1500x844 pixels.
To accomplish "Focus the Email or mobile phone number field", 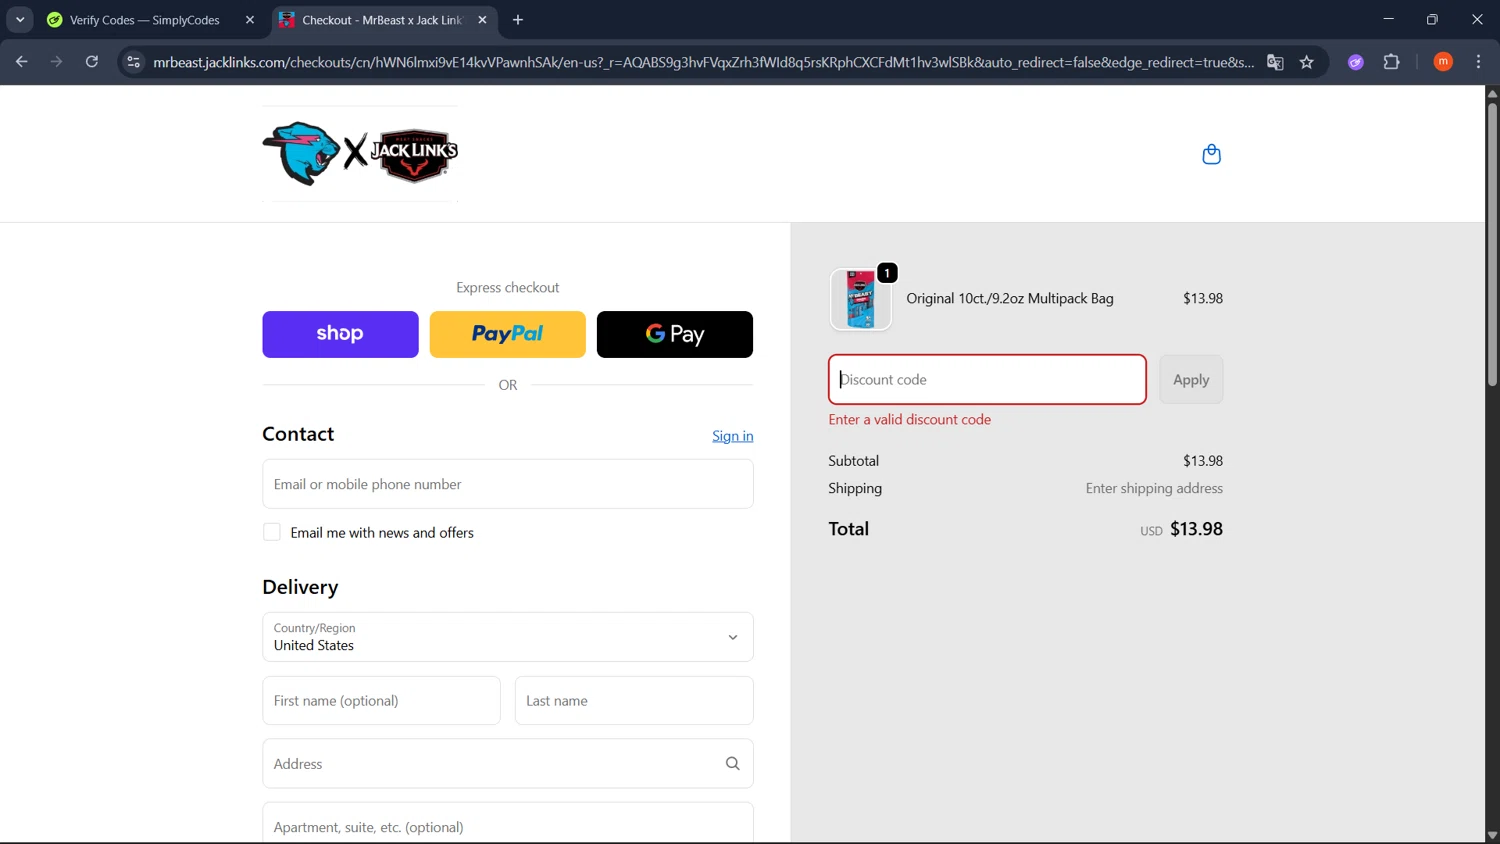I will click(508, 484).
